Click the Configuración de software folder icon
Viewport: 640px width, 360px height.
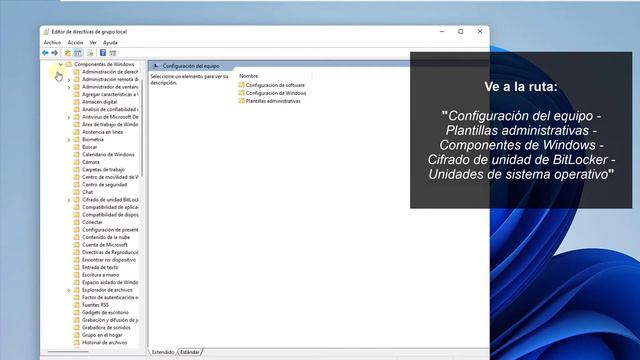tap(241, 85)
